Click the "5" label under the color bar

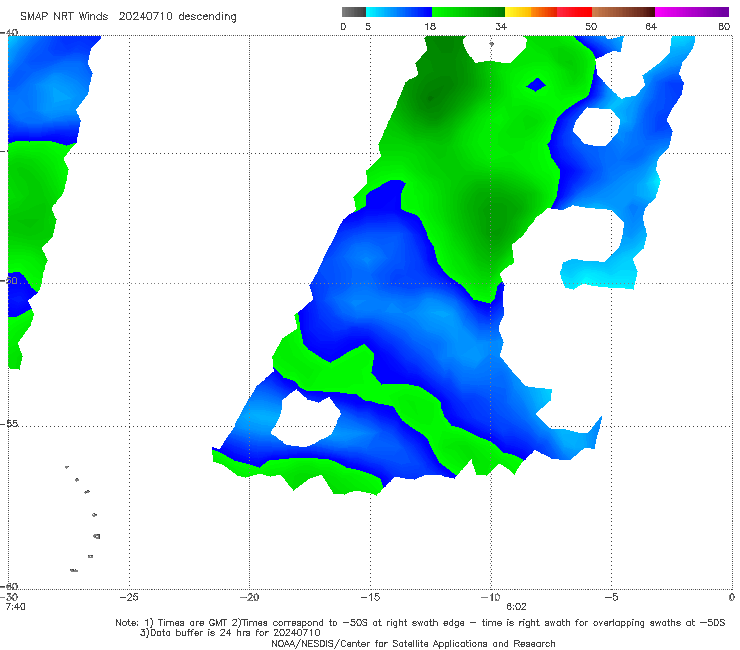(x=368, y=26)
